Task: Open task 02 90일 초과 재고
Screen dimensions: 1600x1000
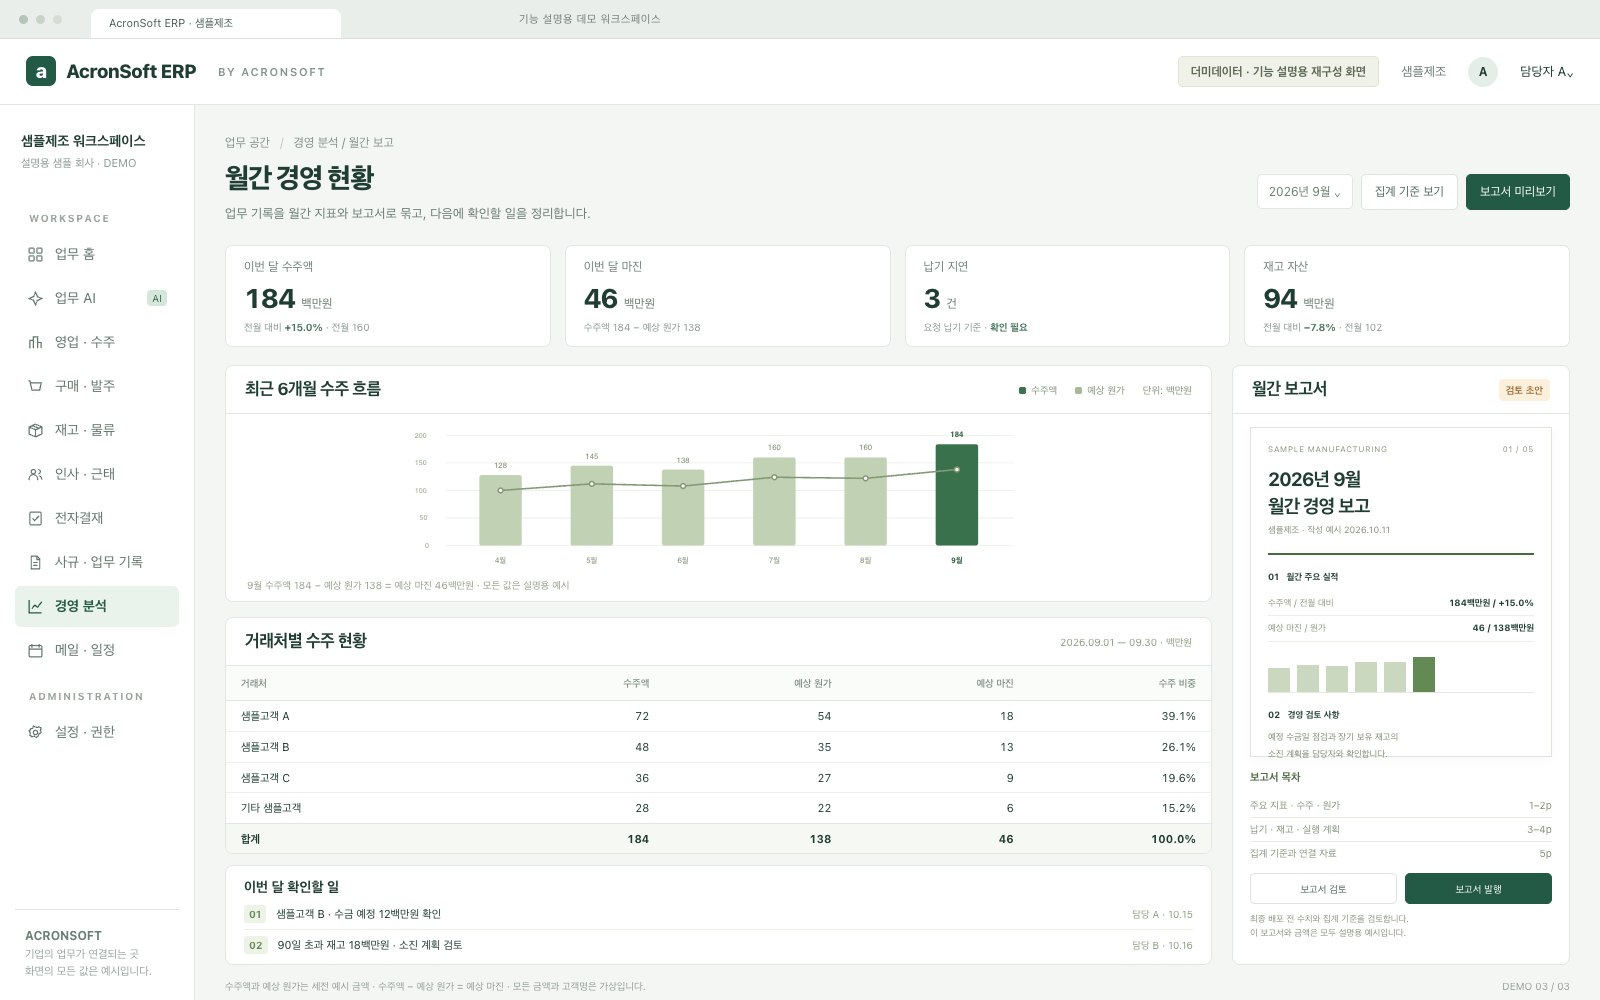Action: pyautogui.click(x=718, y=945)
